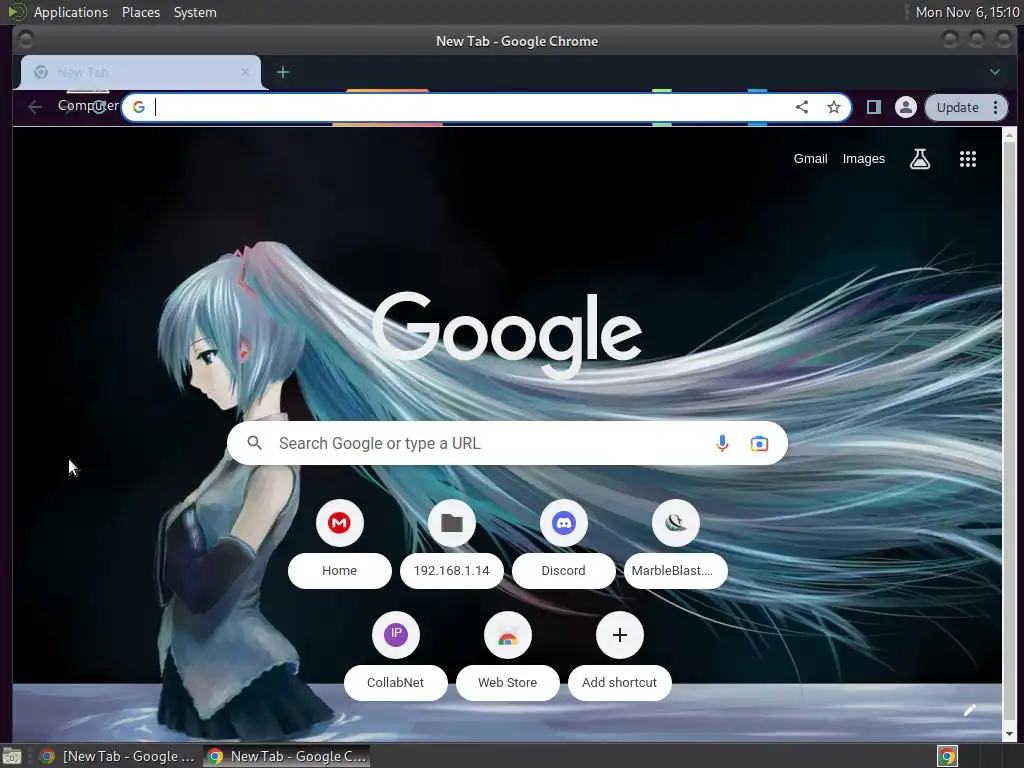Click the Home shortcut label

point(340,571)
